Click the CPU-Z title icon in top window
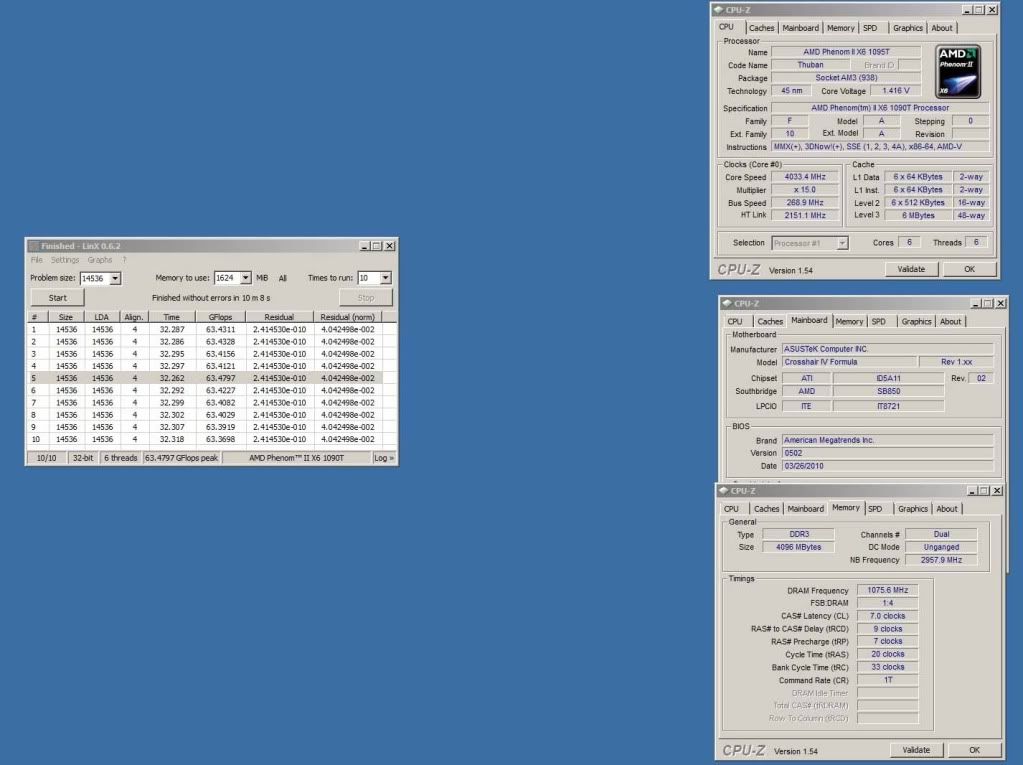 718,10
